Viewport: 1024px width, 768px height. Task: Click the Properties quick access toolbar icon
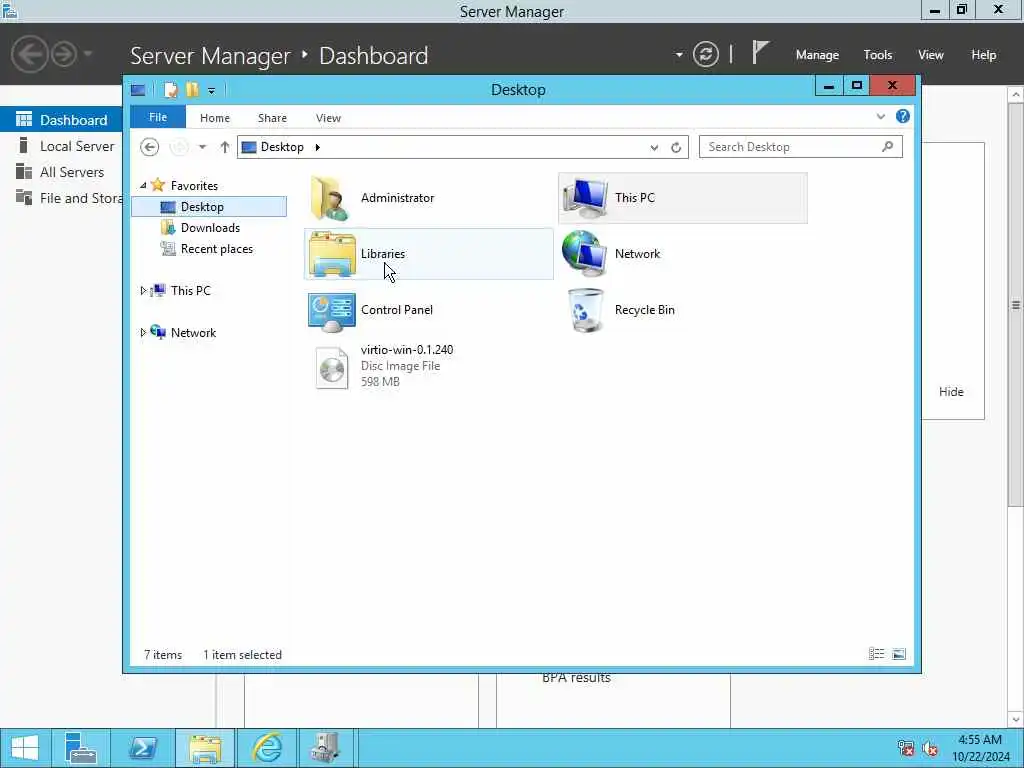(170, 89)
